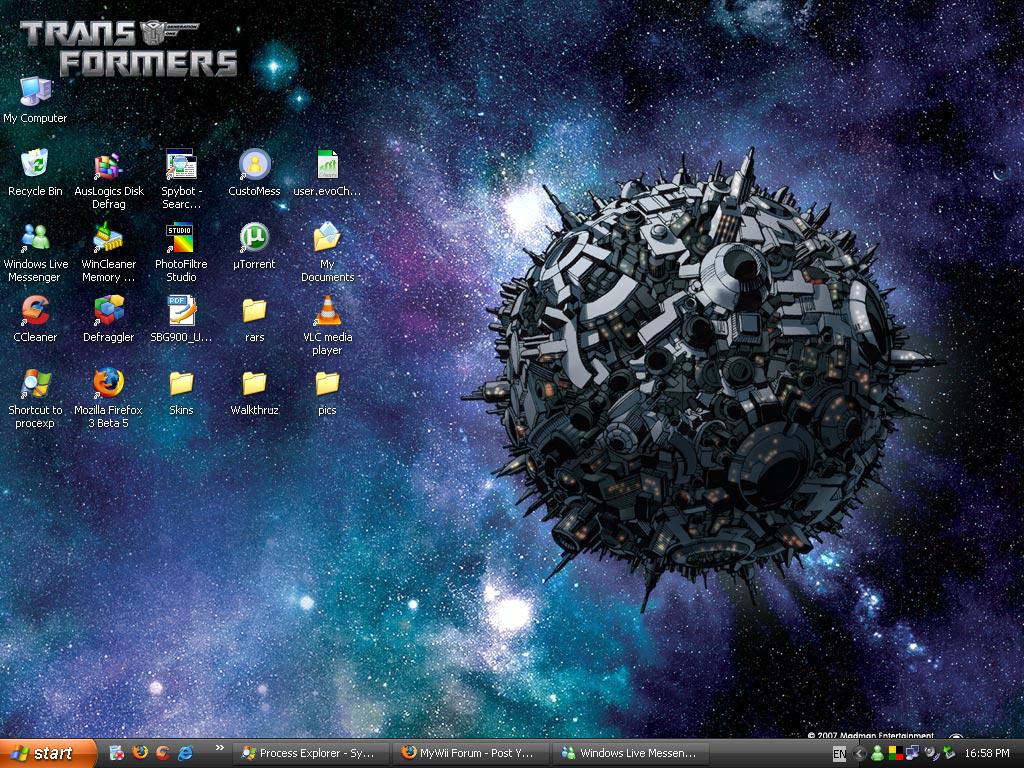Switch to Process Explorer taskbar button
Image resolution: width=1024 pixels, height=768 pixels.
310,753
